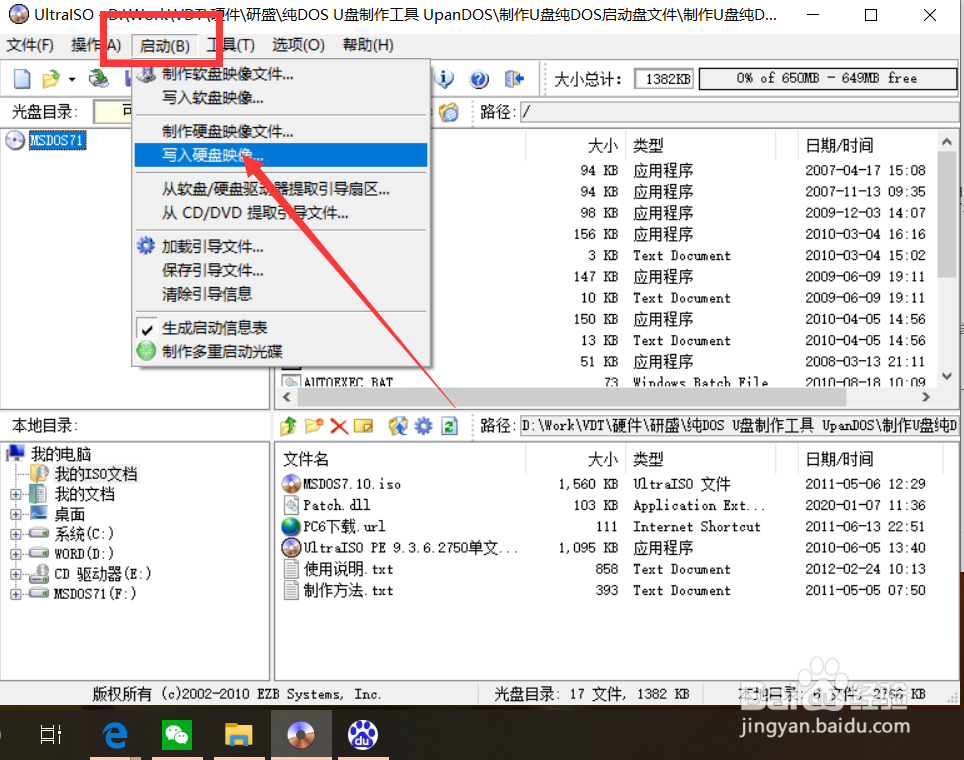Screen dimensions: 964x760
Task: Expand the 系统(C:) drive node
Action: [16, 534]
